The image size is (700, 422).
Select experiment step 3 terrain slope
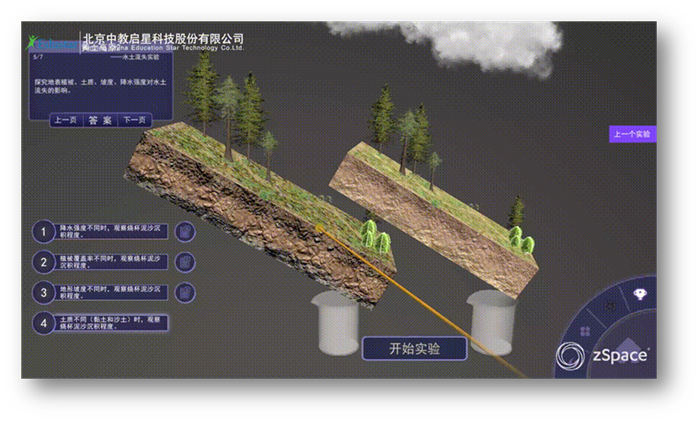point(42,293)
